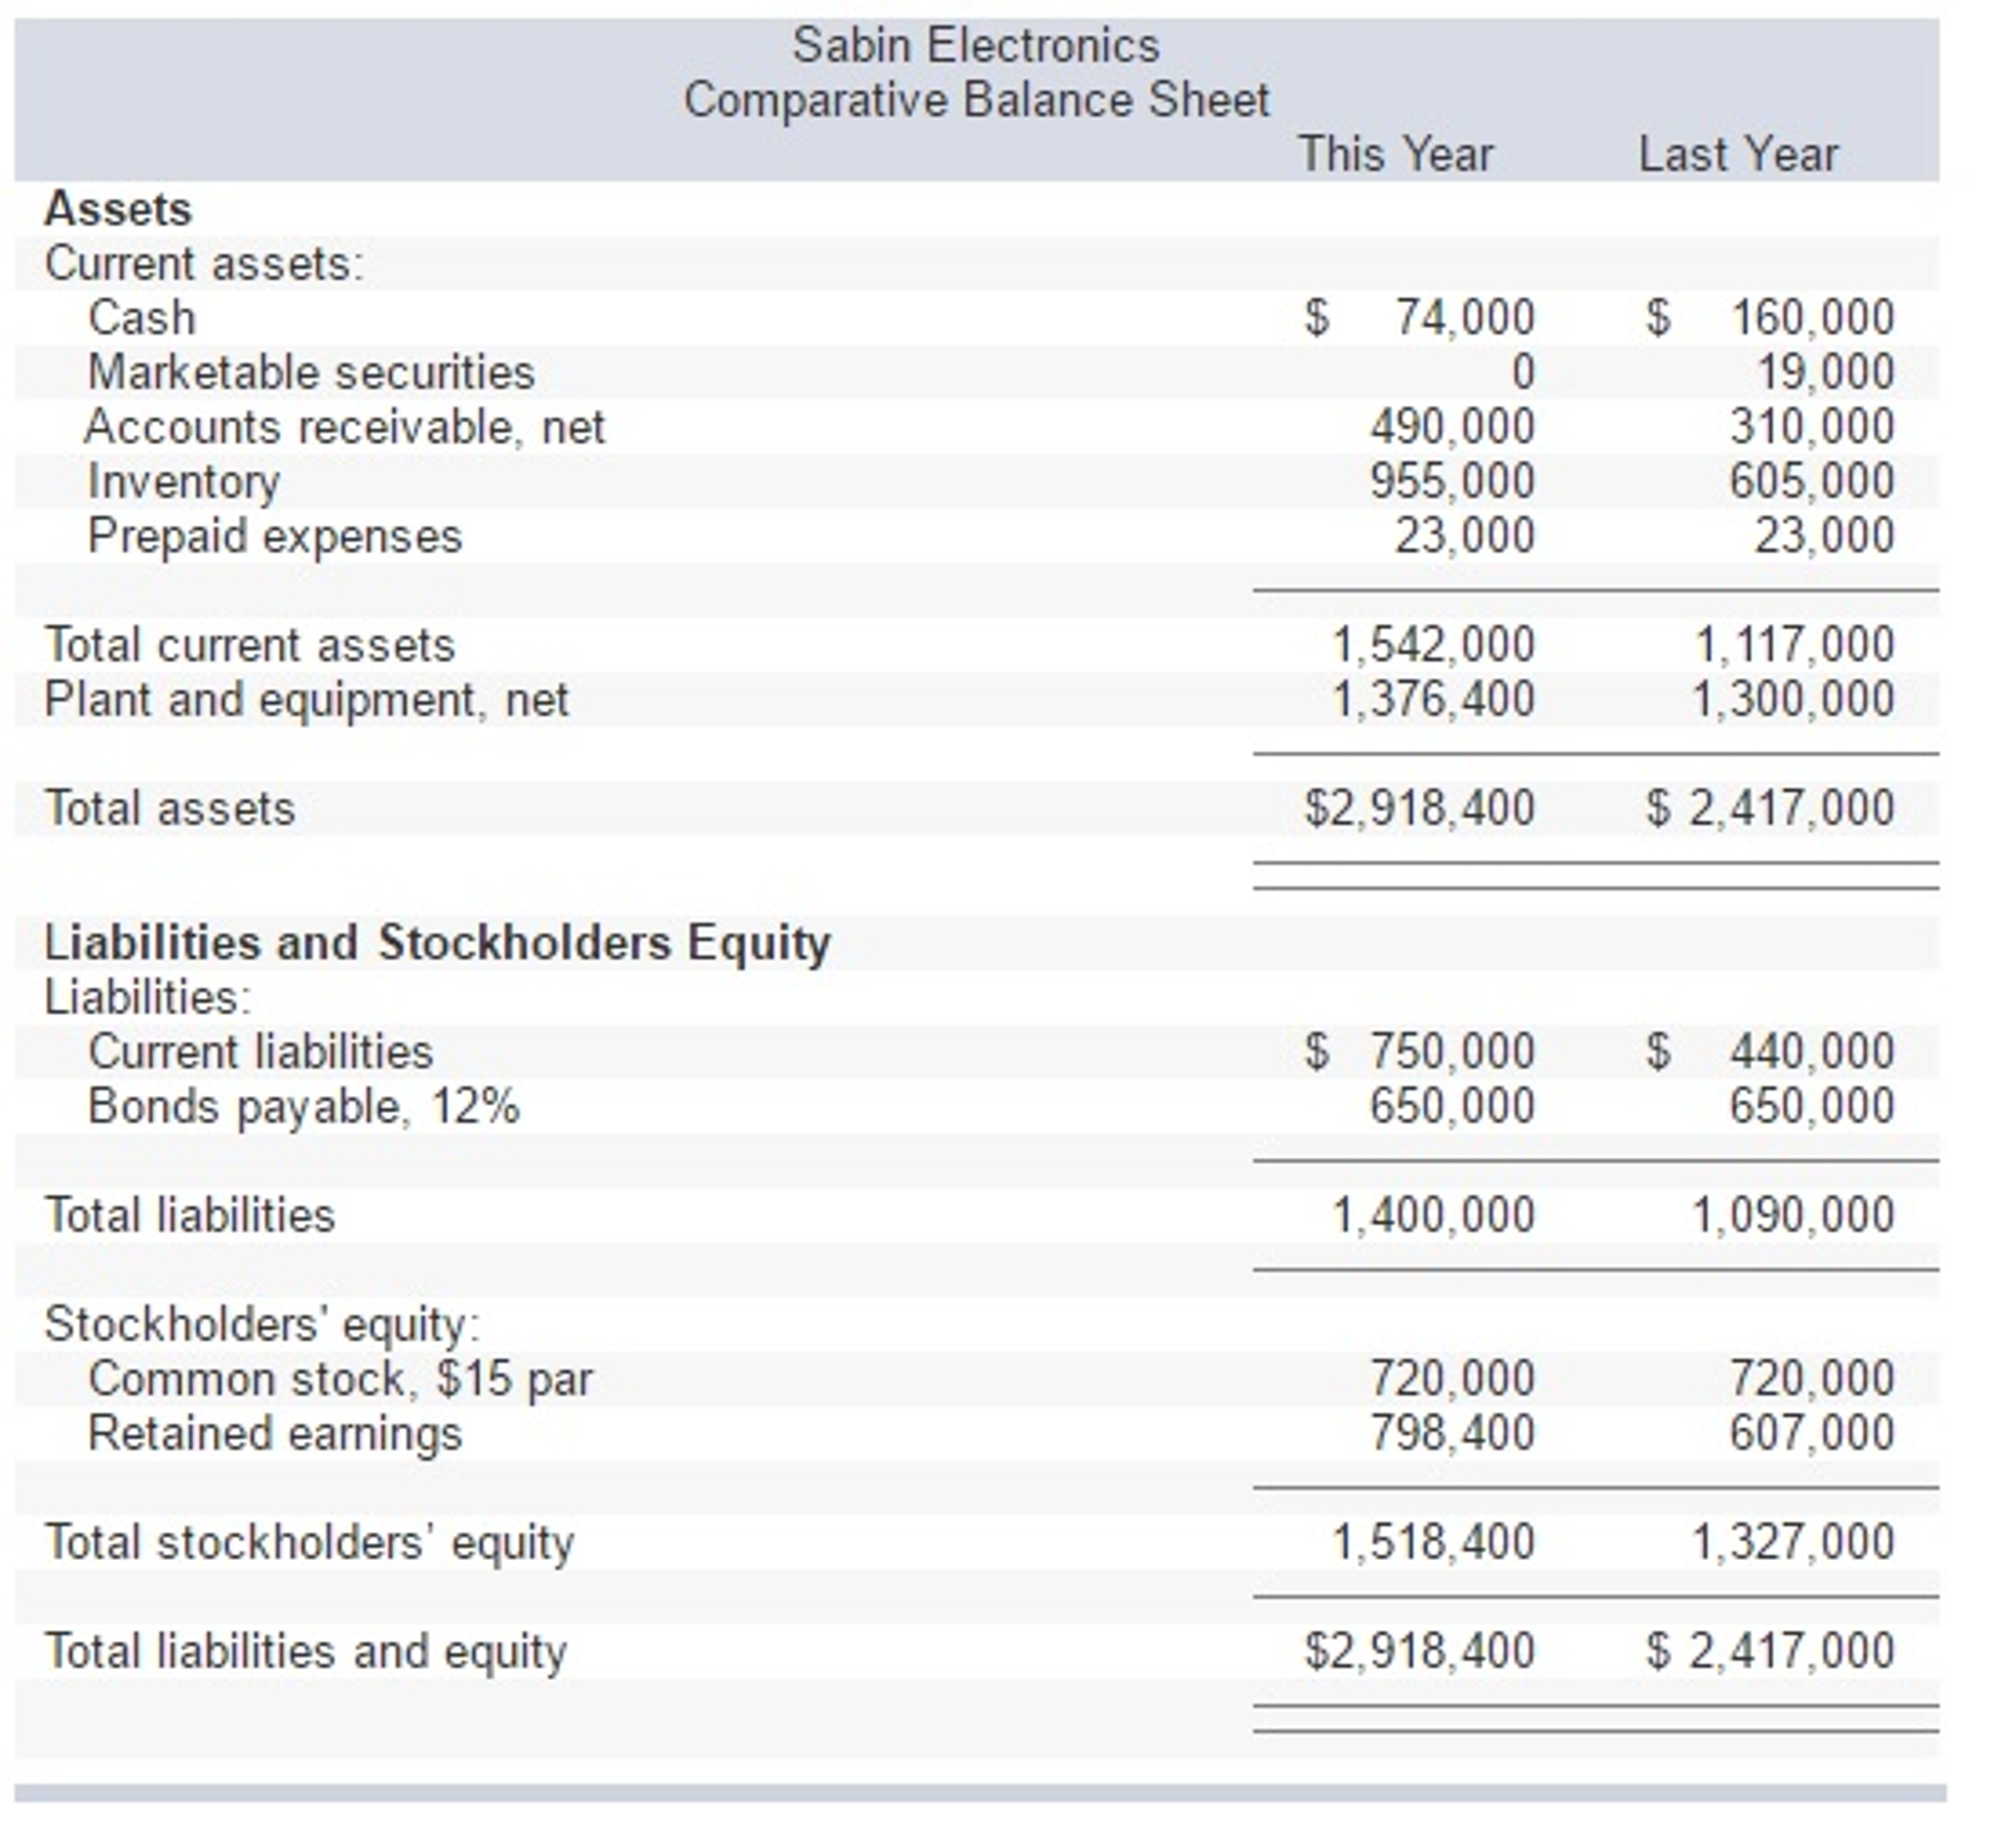The image size is (2016, 1824).
Task: Select Marketable securities value 0
Action: 1522,373
